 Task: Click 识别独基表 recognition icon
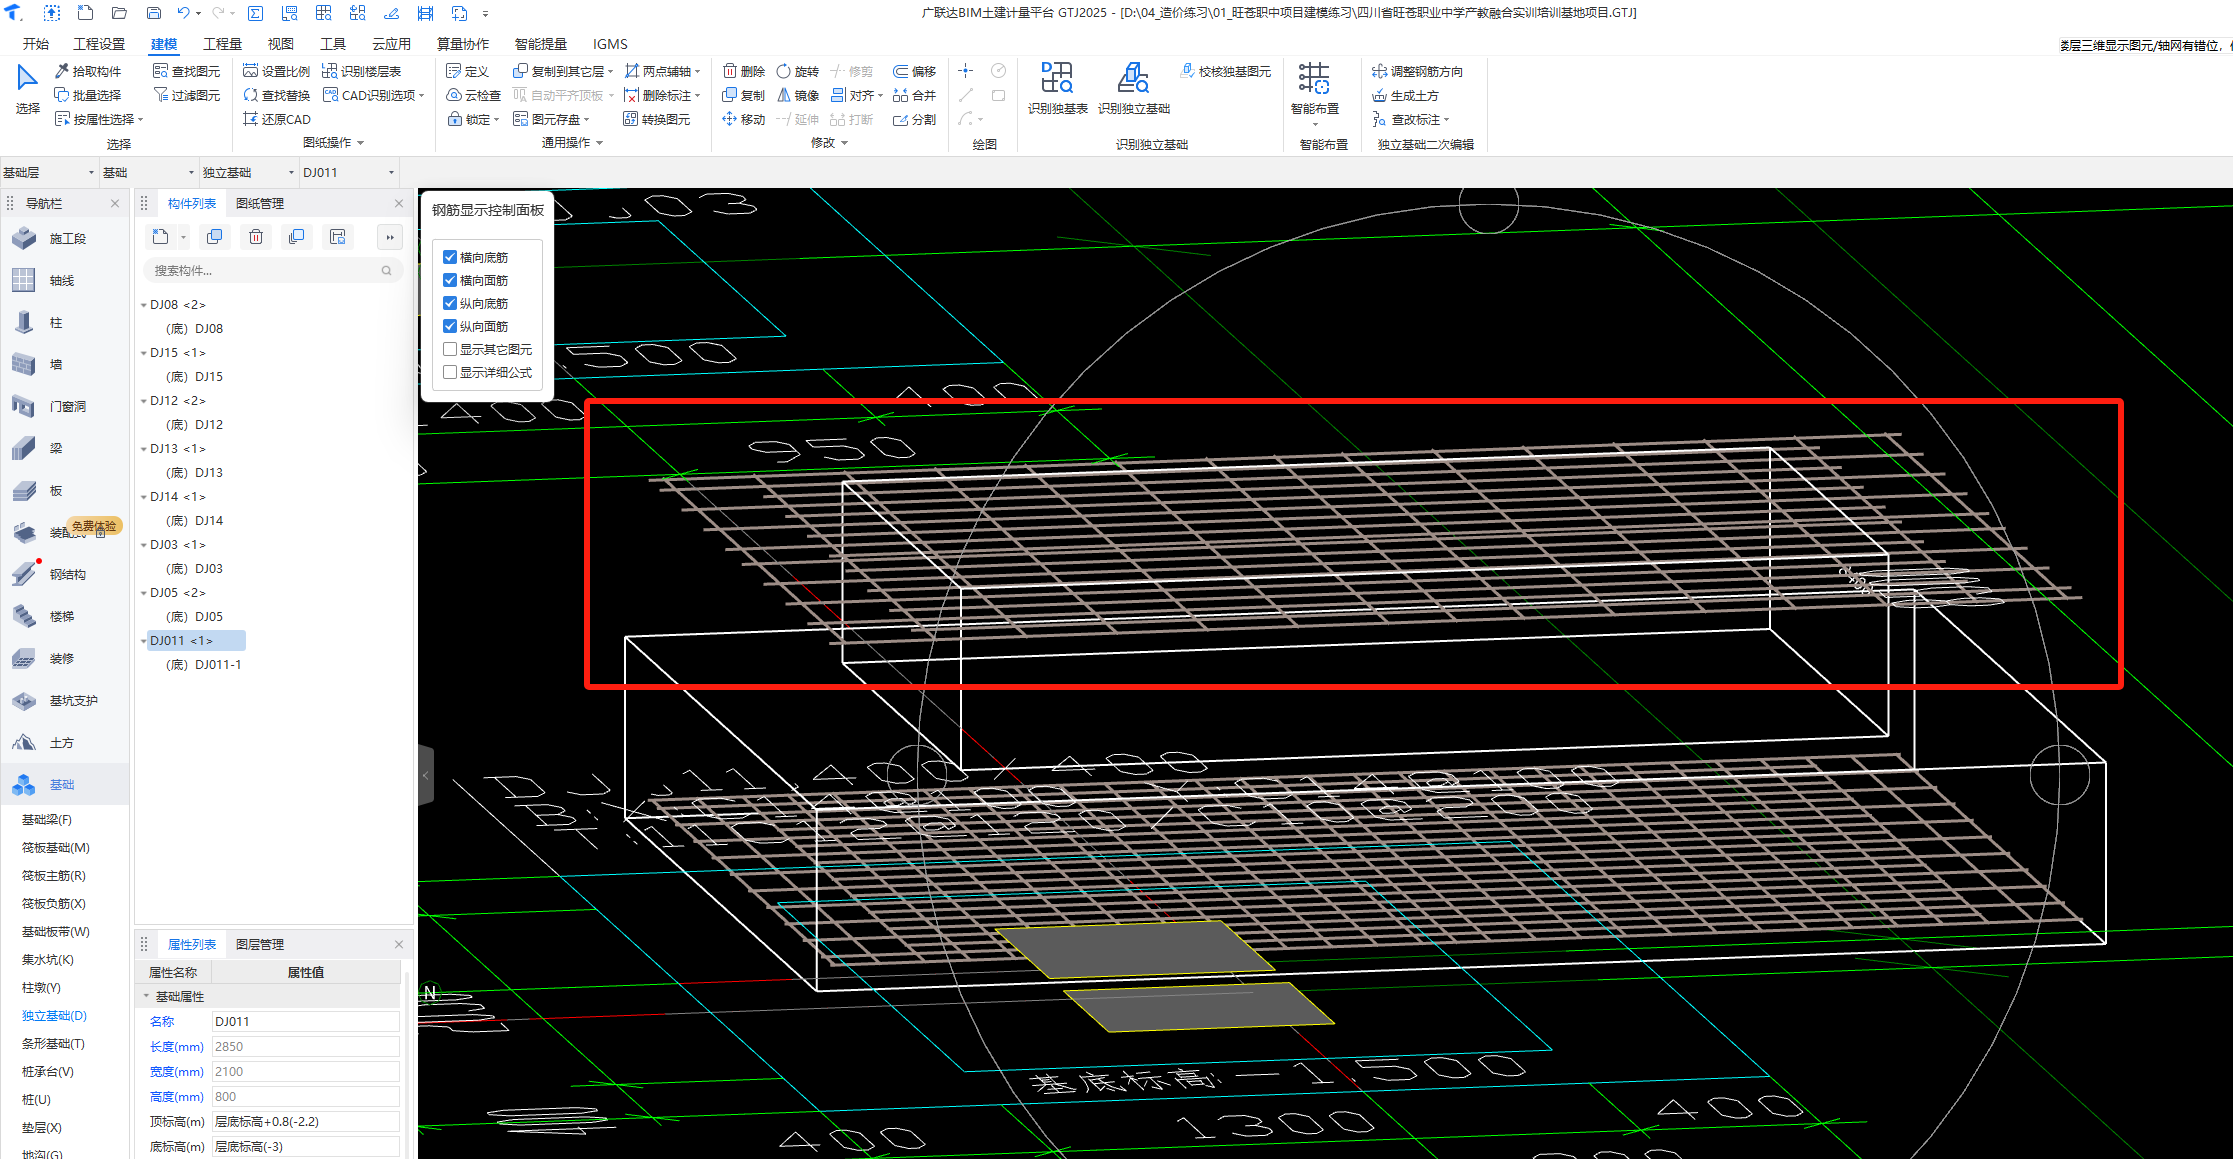(1057, 78)
